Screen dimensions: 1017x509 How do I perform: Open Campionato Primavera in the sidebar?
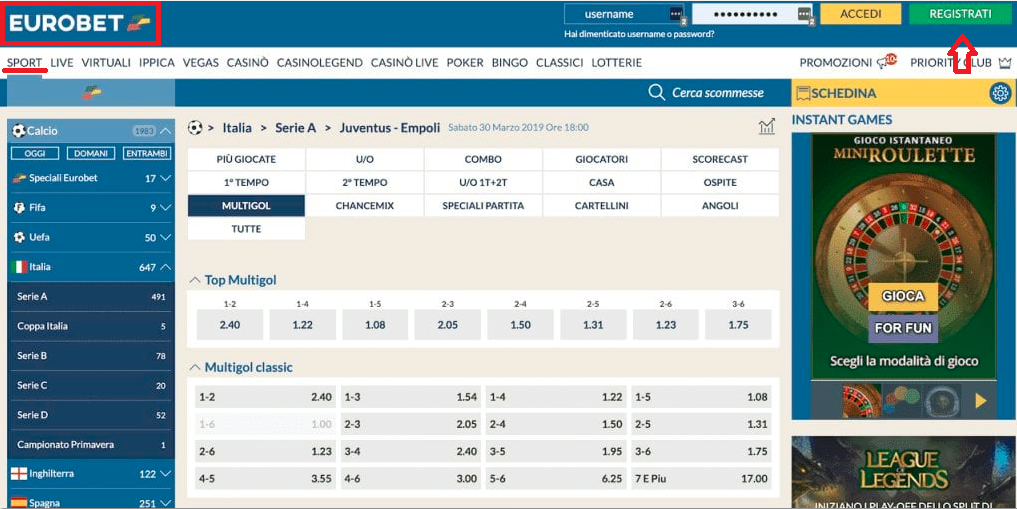tap(91, 445)
